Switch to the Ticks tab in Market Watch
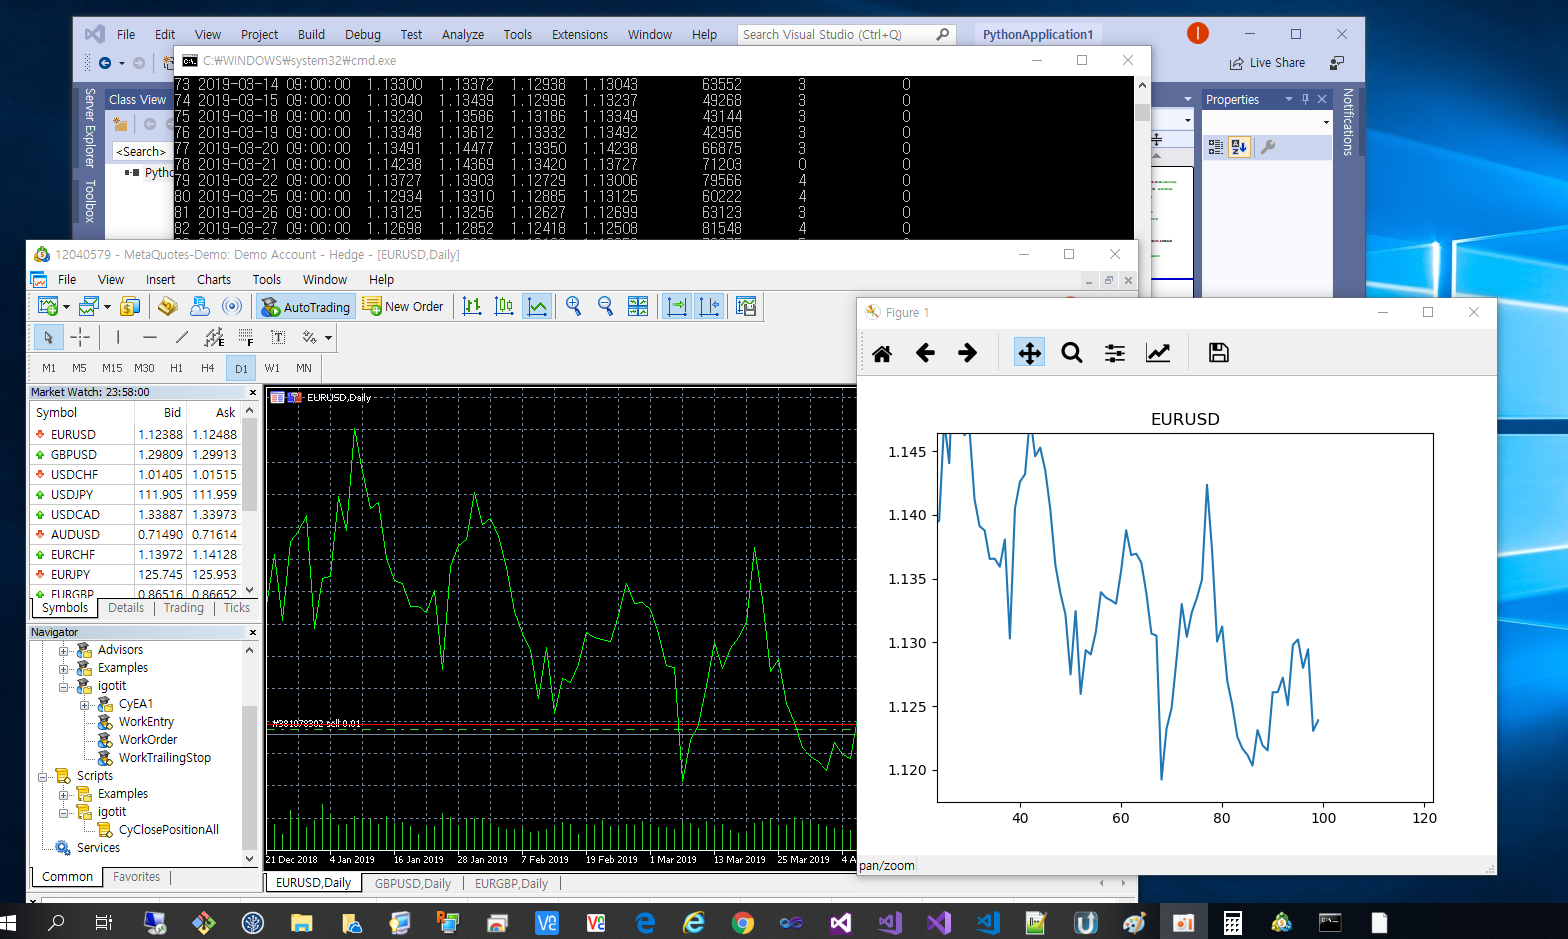The width and height of the screenshot is (1568, 939). (237, 608)
